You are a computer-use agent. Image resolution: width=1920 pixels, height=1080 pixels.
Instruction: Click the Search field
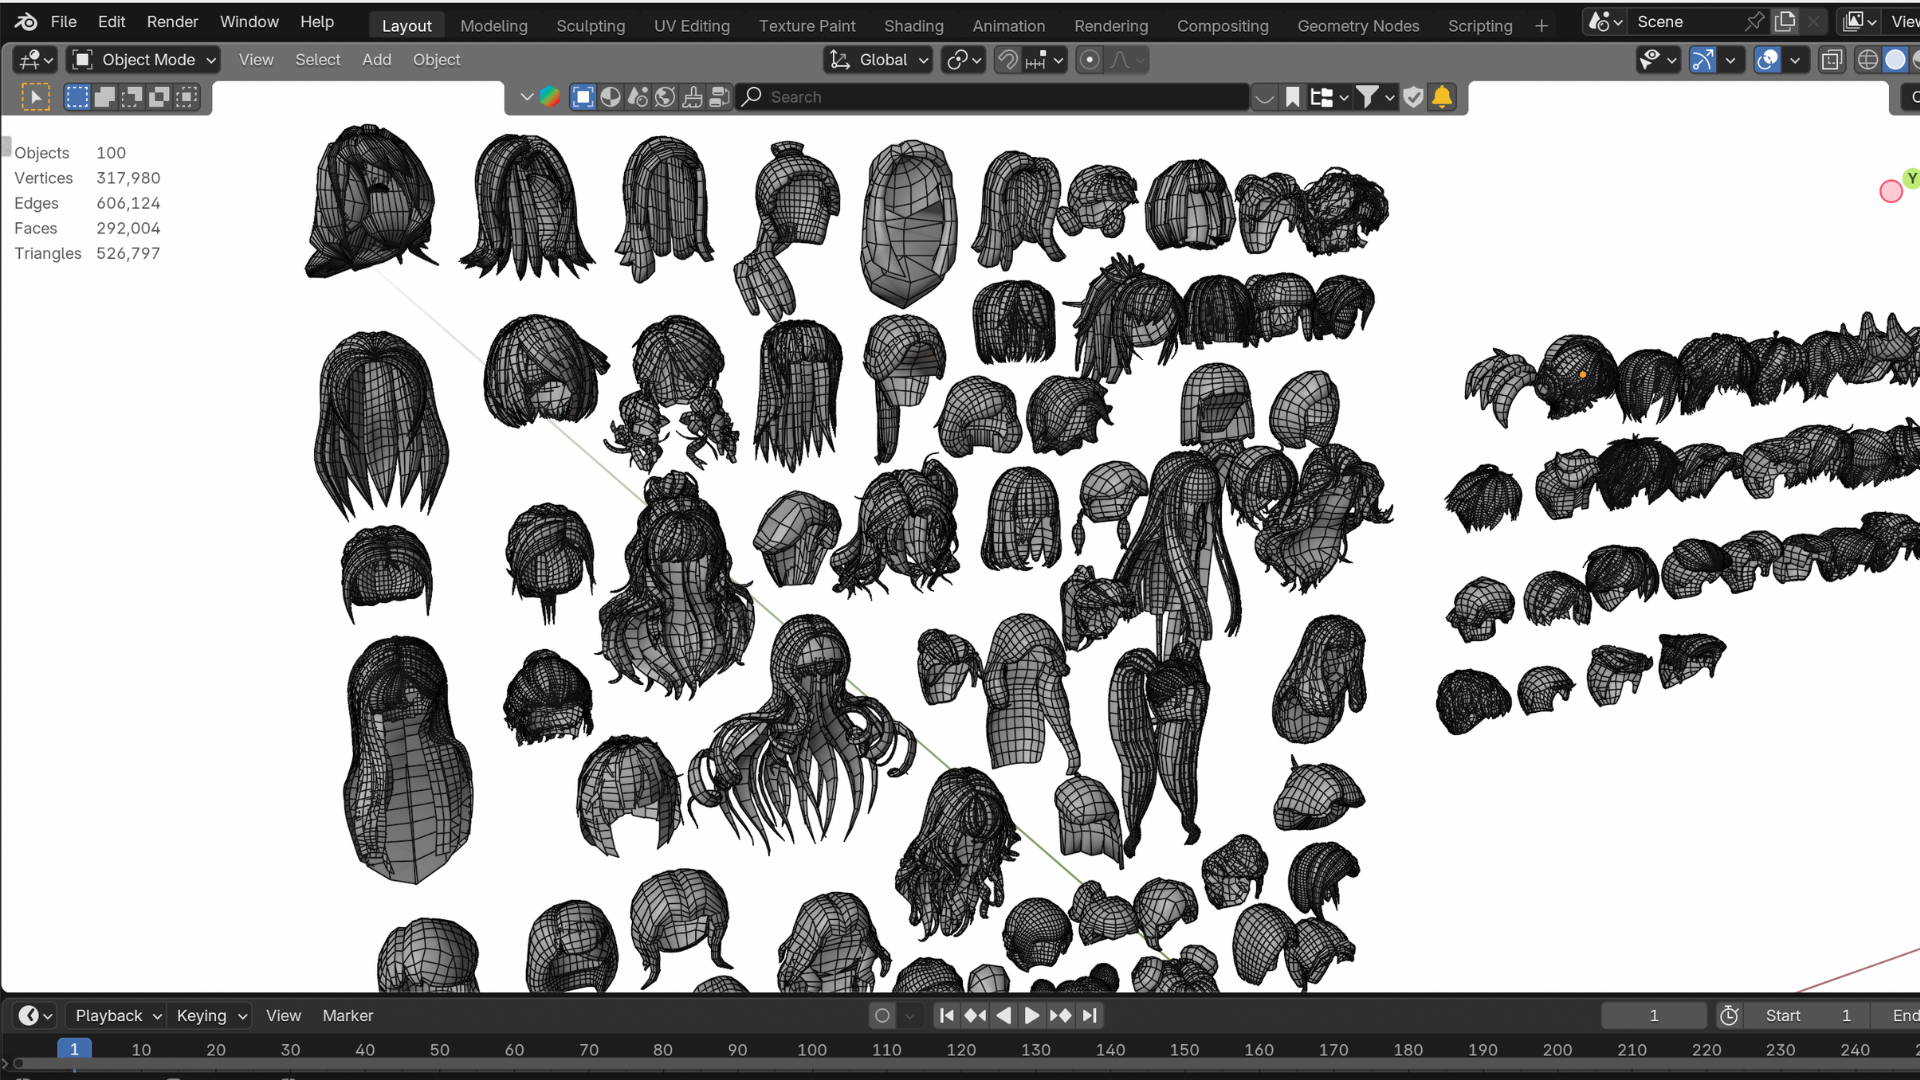pos(993,97)
